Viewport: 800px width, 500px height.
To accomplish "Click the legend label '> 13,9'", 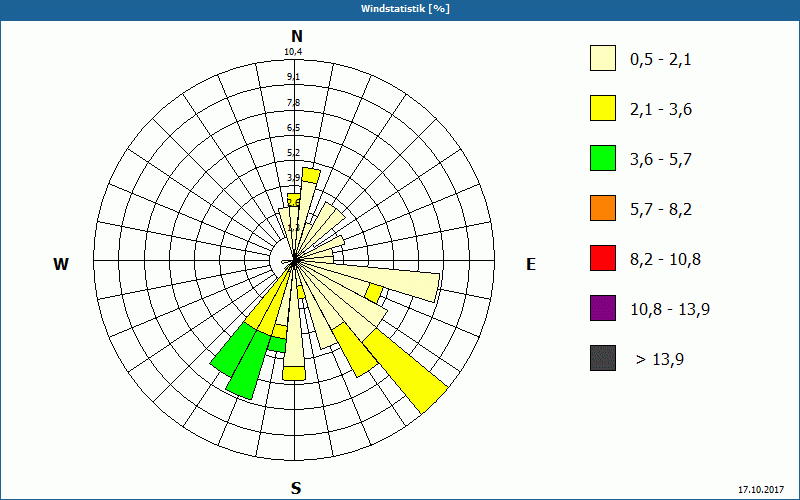I will click(660, 360).
